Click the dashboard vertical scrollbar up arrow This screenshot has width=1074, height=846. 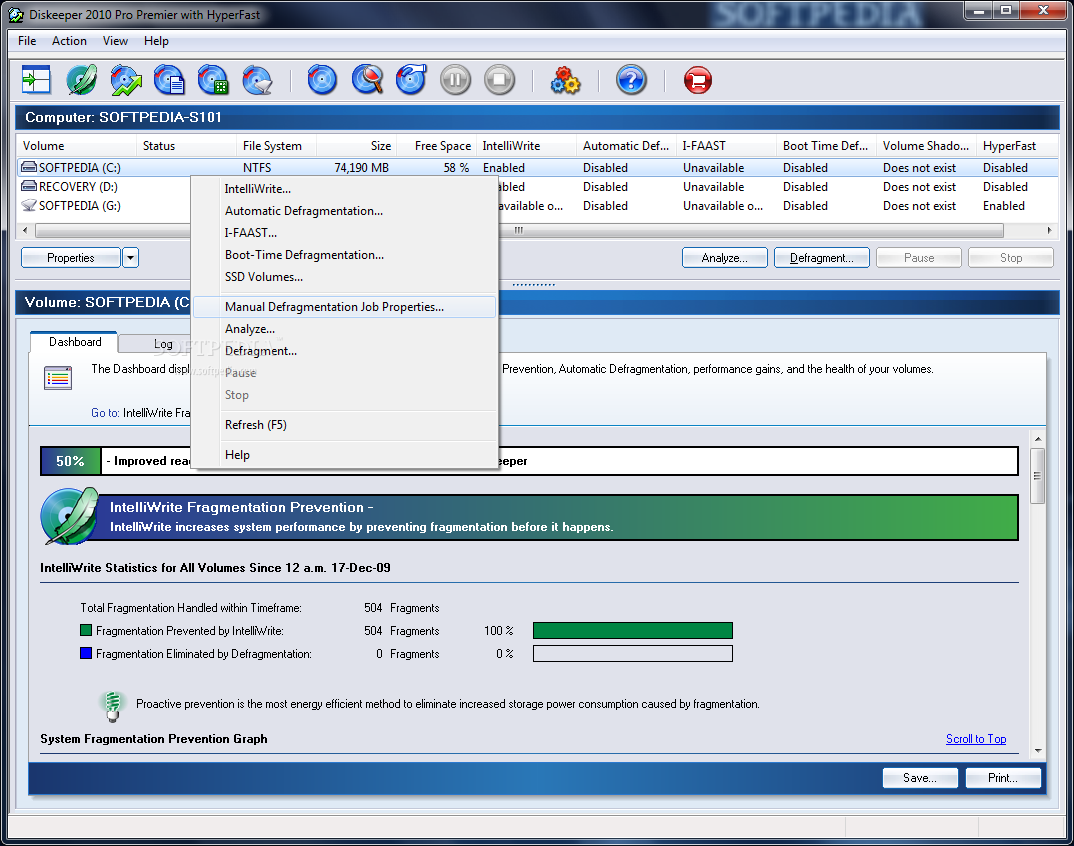[1038, 438]
